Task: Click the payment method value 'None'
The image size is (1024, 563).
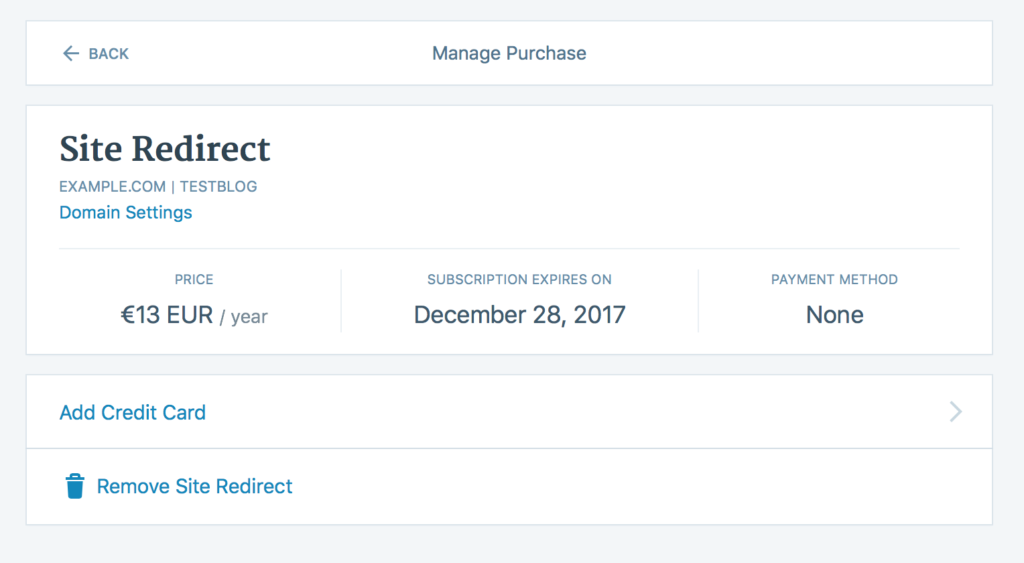Action: click(x=834, y=315)
